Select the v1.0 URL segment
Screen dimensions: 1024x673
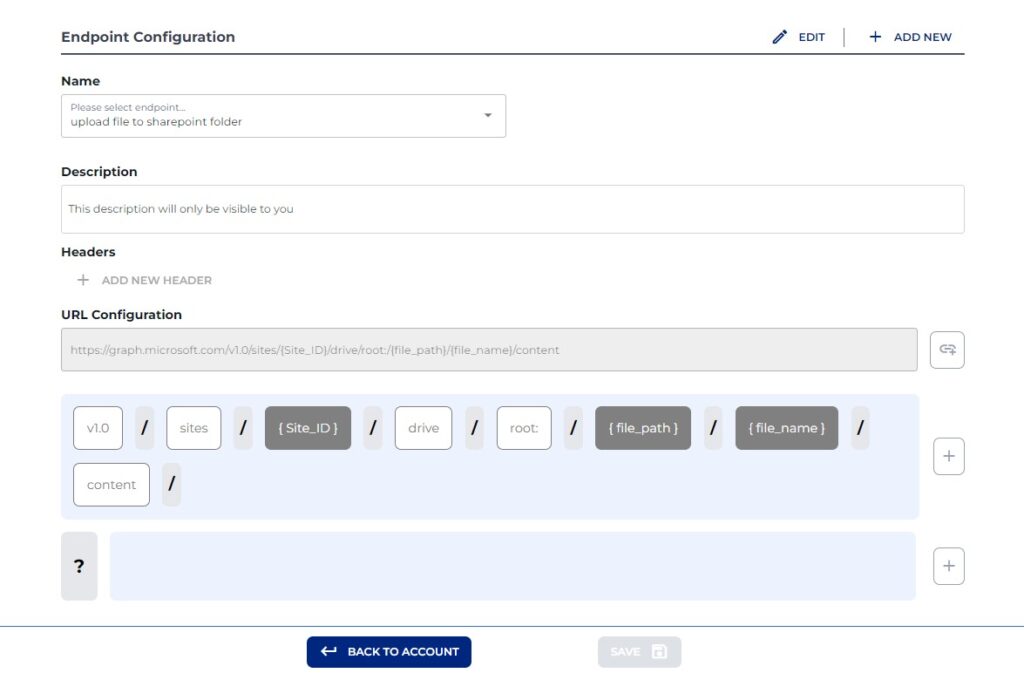tap(97, 427)
